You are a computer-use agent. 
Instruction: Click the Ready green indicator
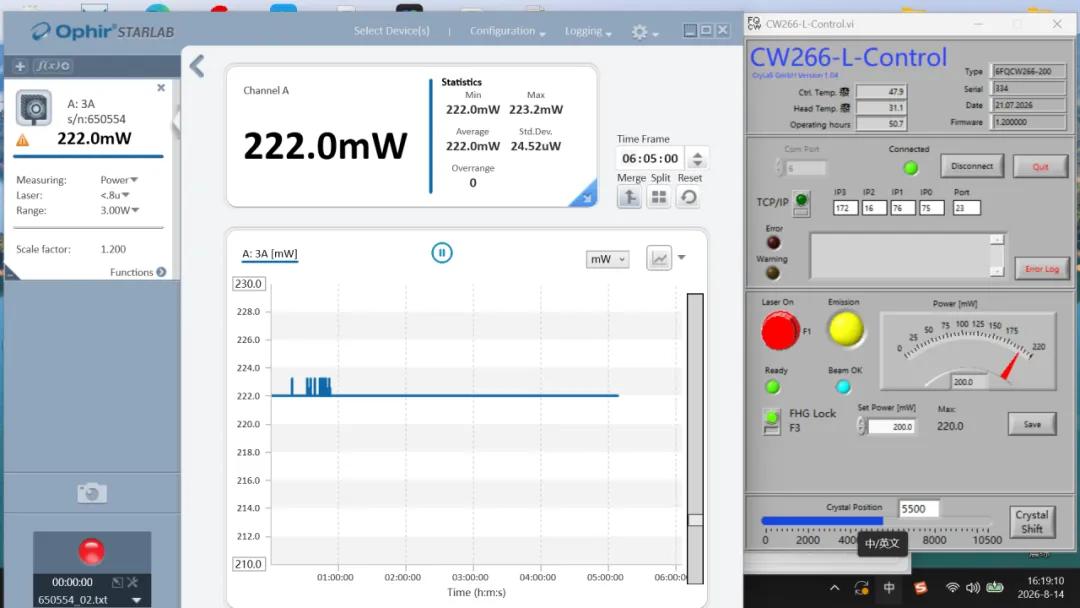[x=773, y=387]
